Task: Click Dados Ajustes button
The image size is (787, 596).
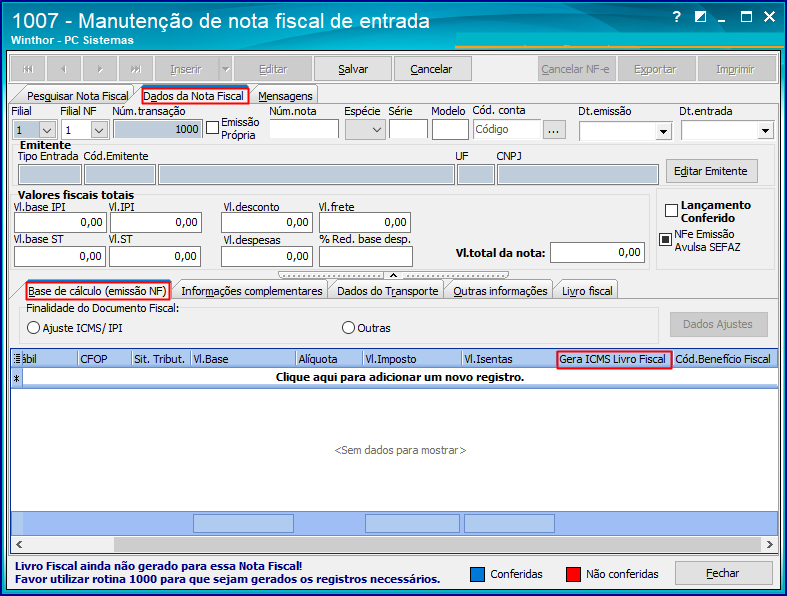Action: [x=718, y=324]
